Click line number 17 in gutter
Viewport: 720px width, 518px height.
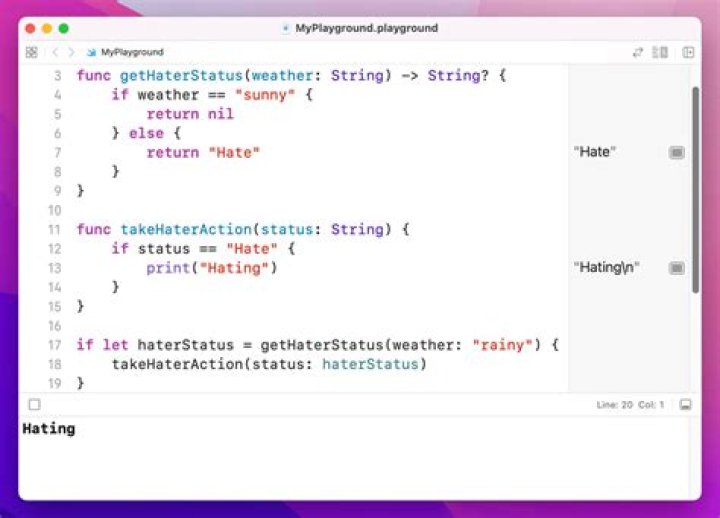click(54, 345)
